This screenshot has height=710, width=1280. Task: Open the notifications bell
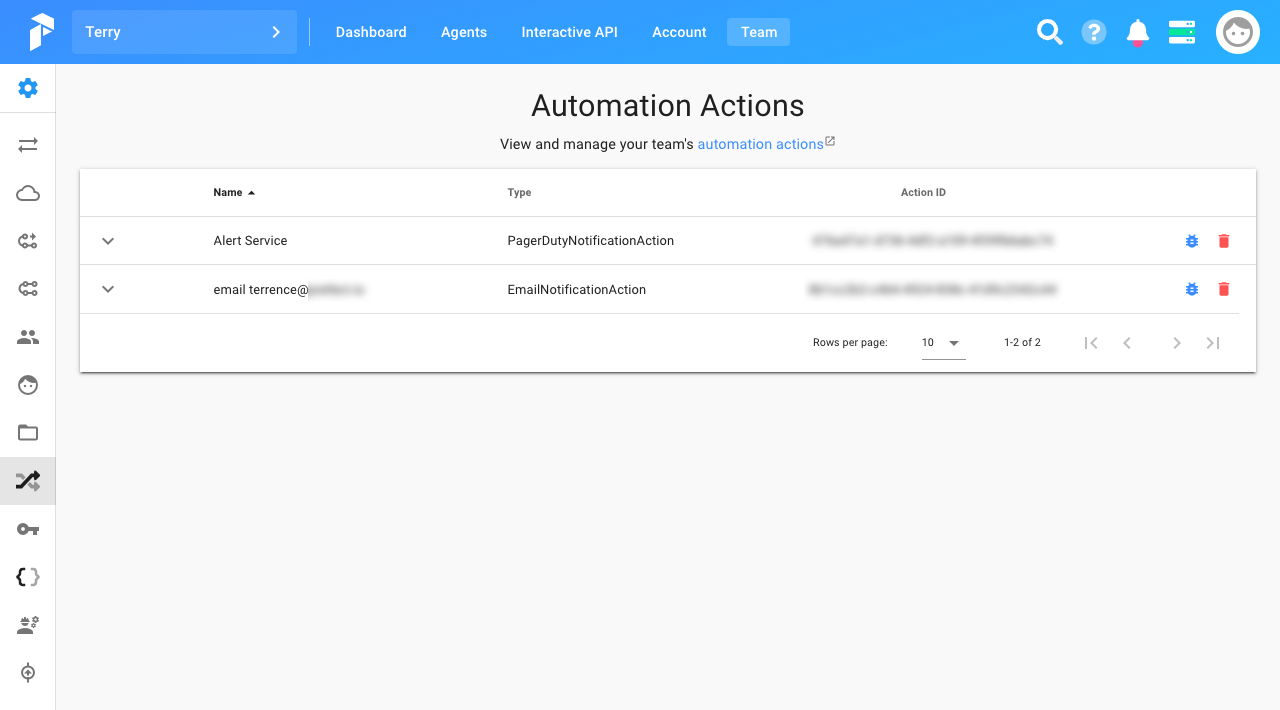pyautogui.click(x=1138, y=33)
